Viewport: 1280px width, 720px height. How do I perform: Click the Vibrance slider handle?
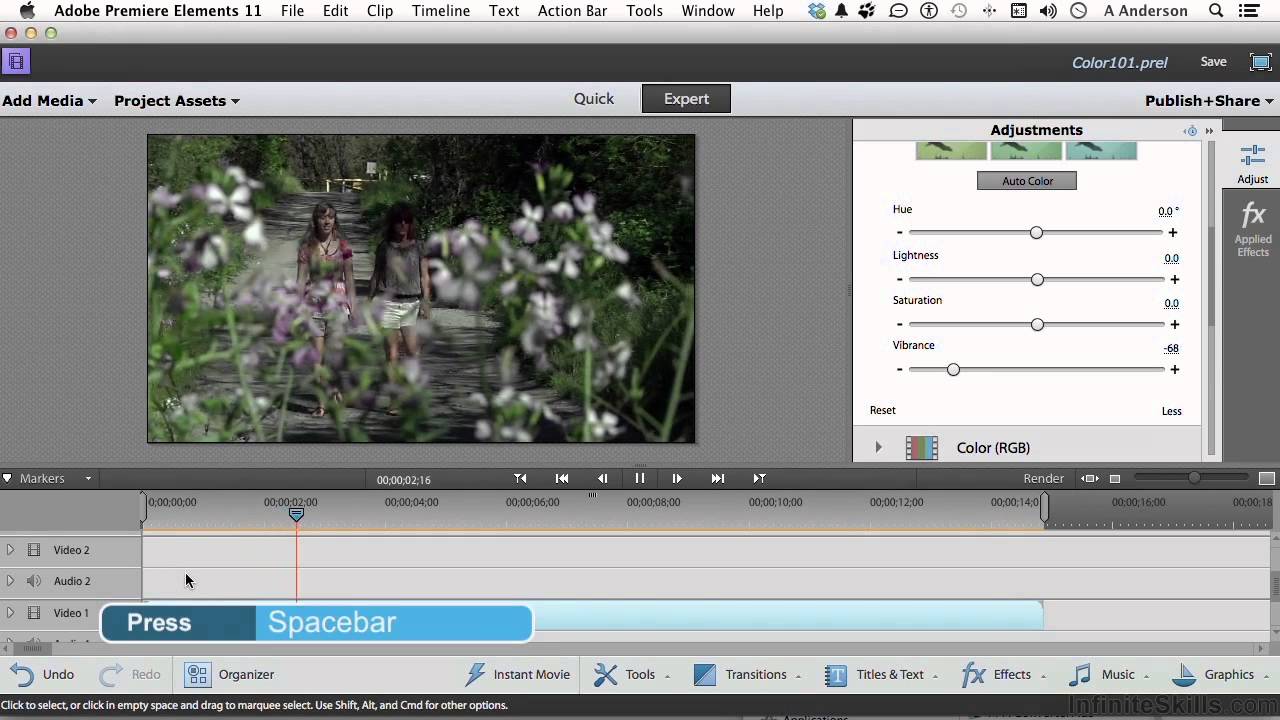pyautogui.click(x=953, y=370)
